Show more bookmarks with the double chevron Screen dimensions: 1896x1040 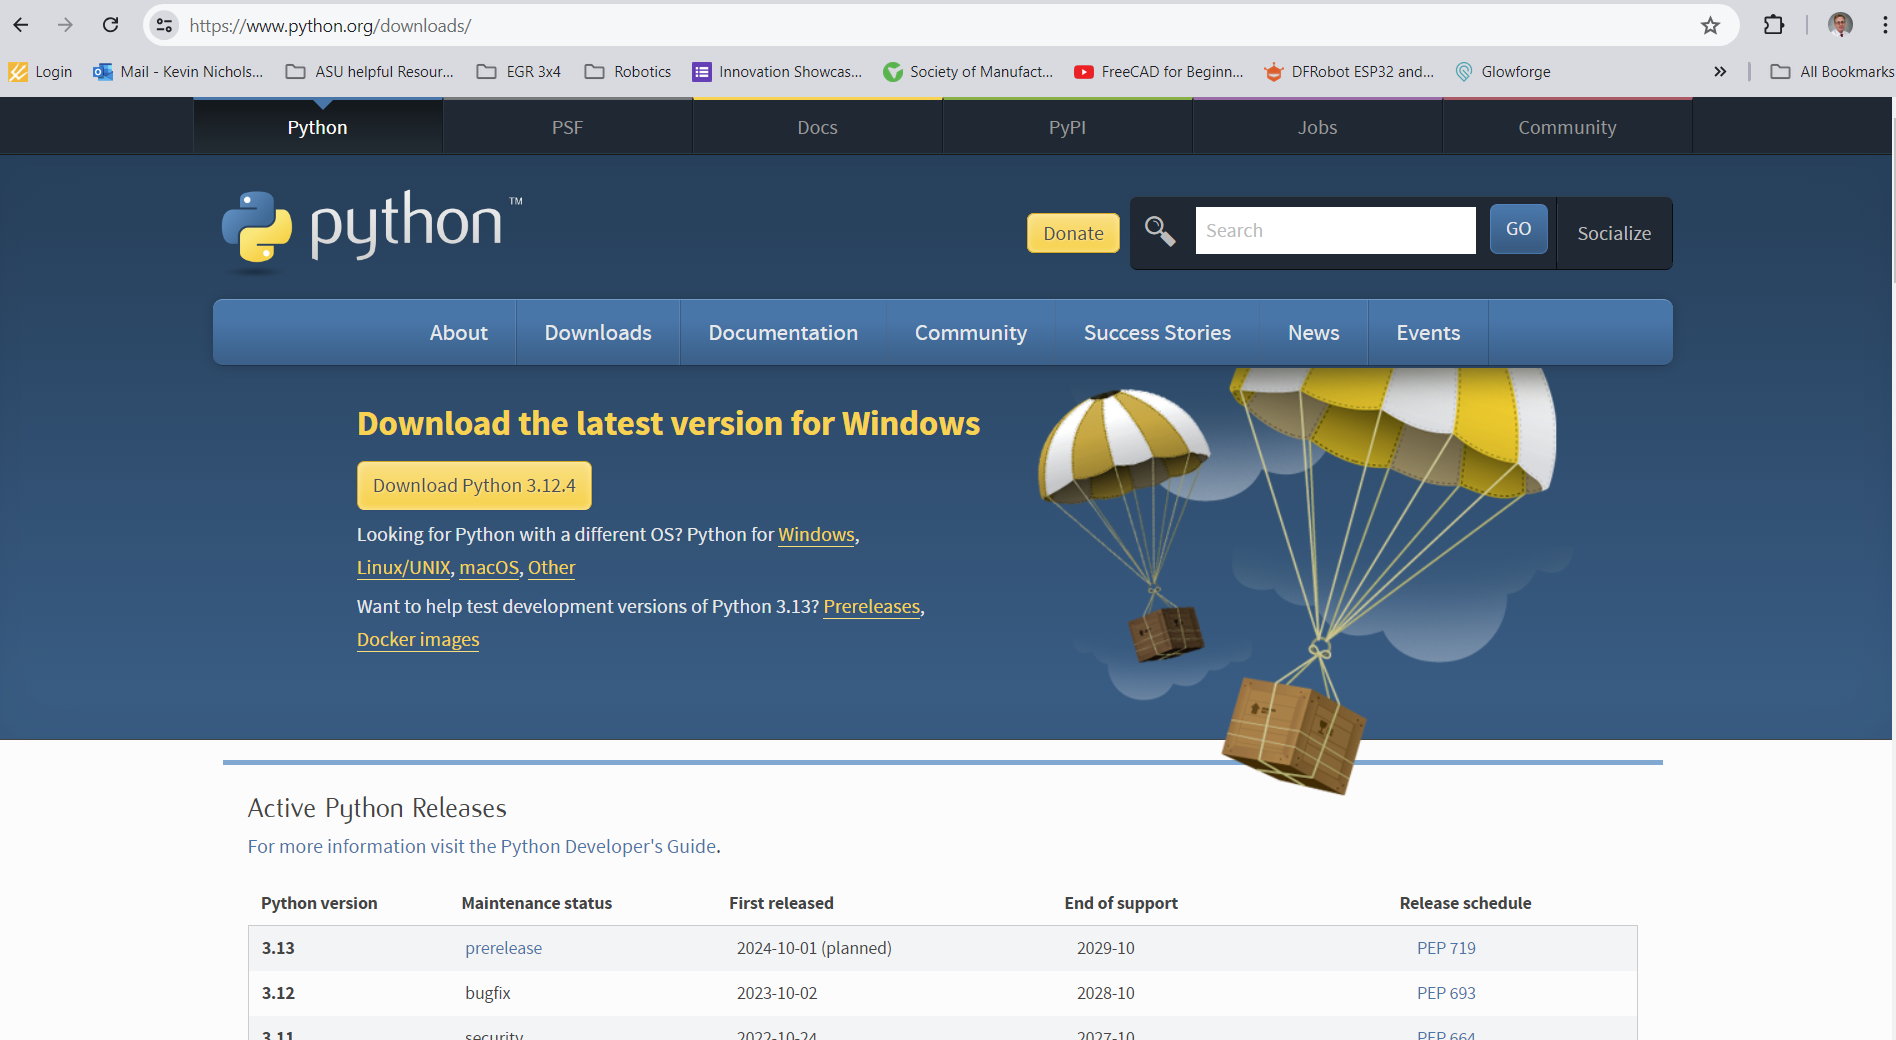click(1720, 72)
